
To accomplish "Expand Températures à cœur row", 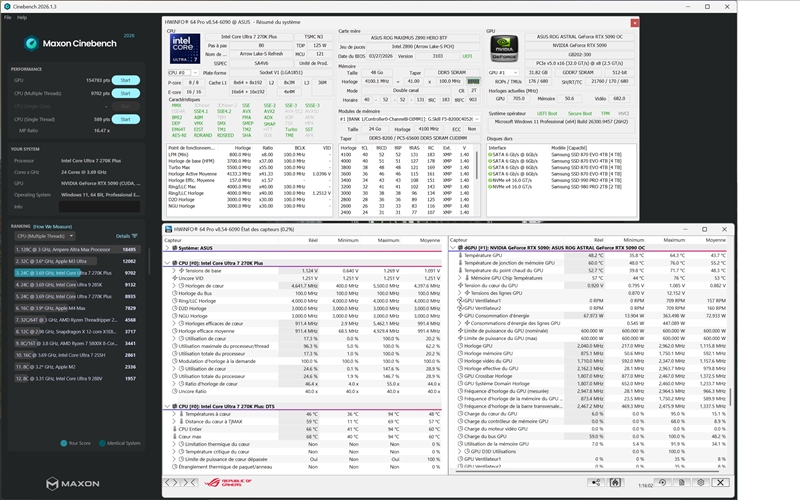I will click(x=174, y=414).
